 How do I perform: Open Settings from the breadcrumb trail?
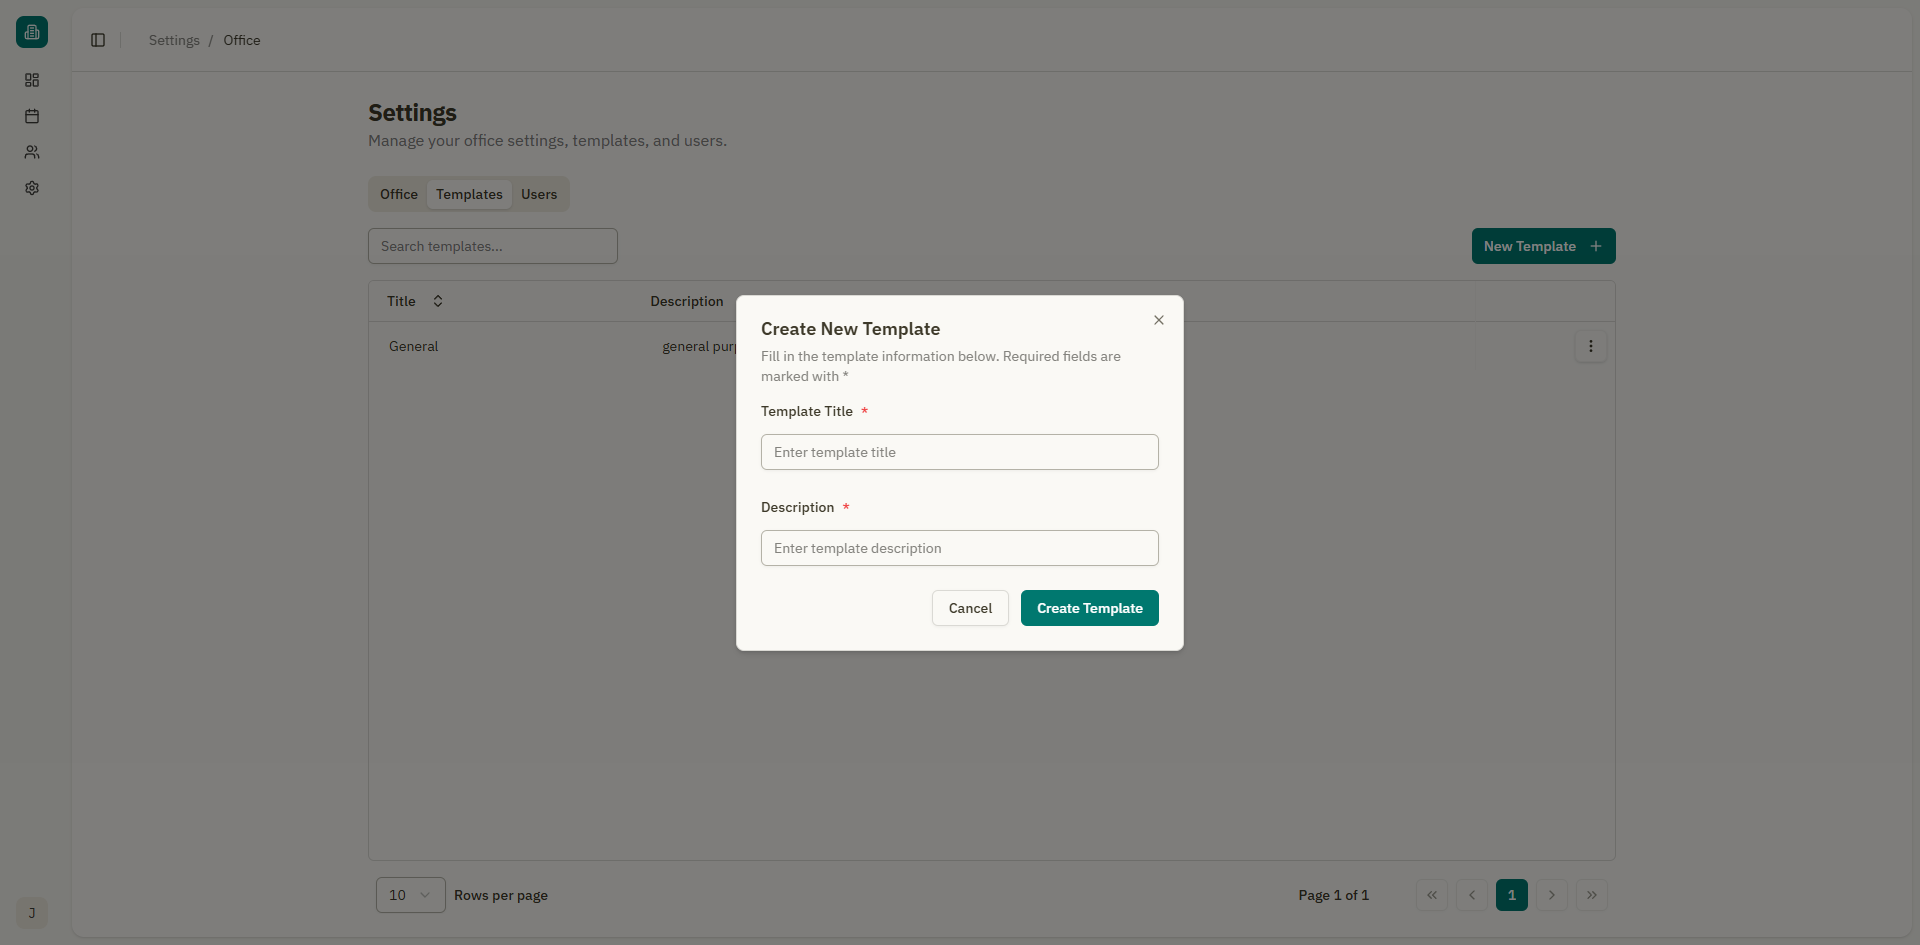pos(173,40)
